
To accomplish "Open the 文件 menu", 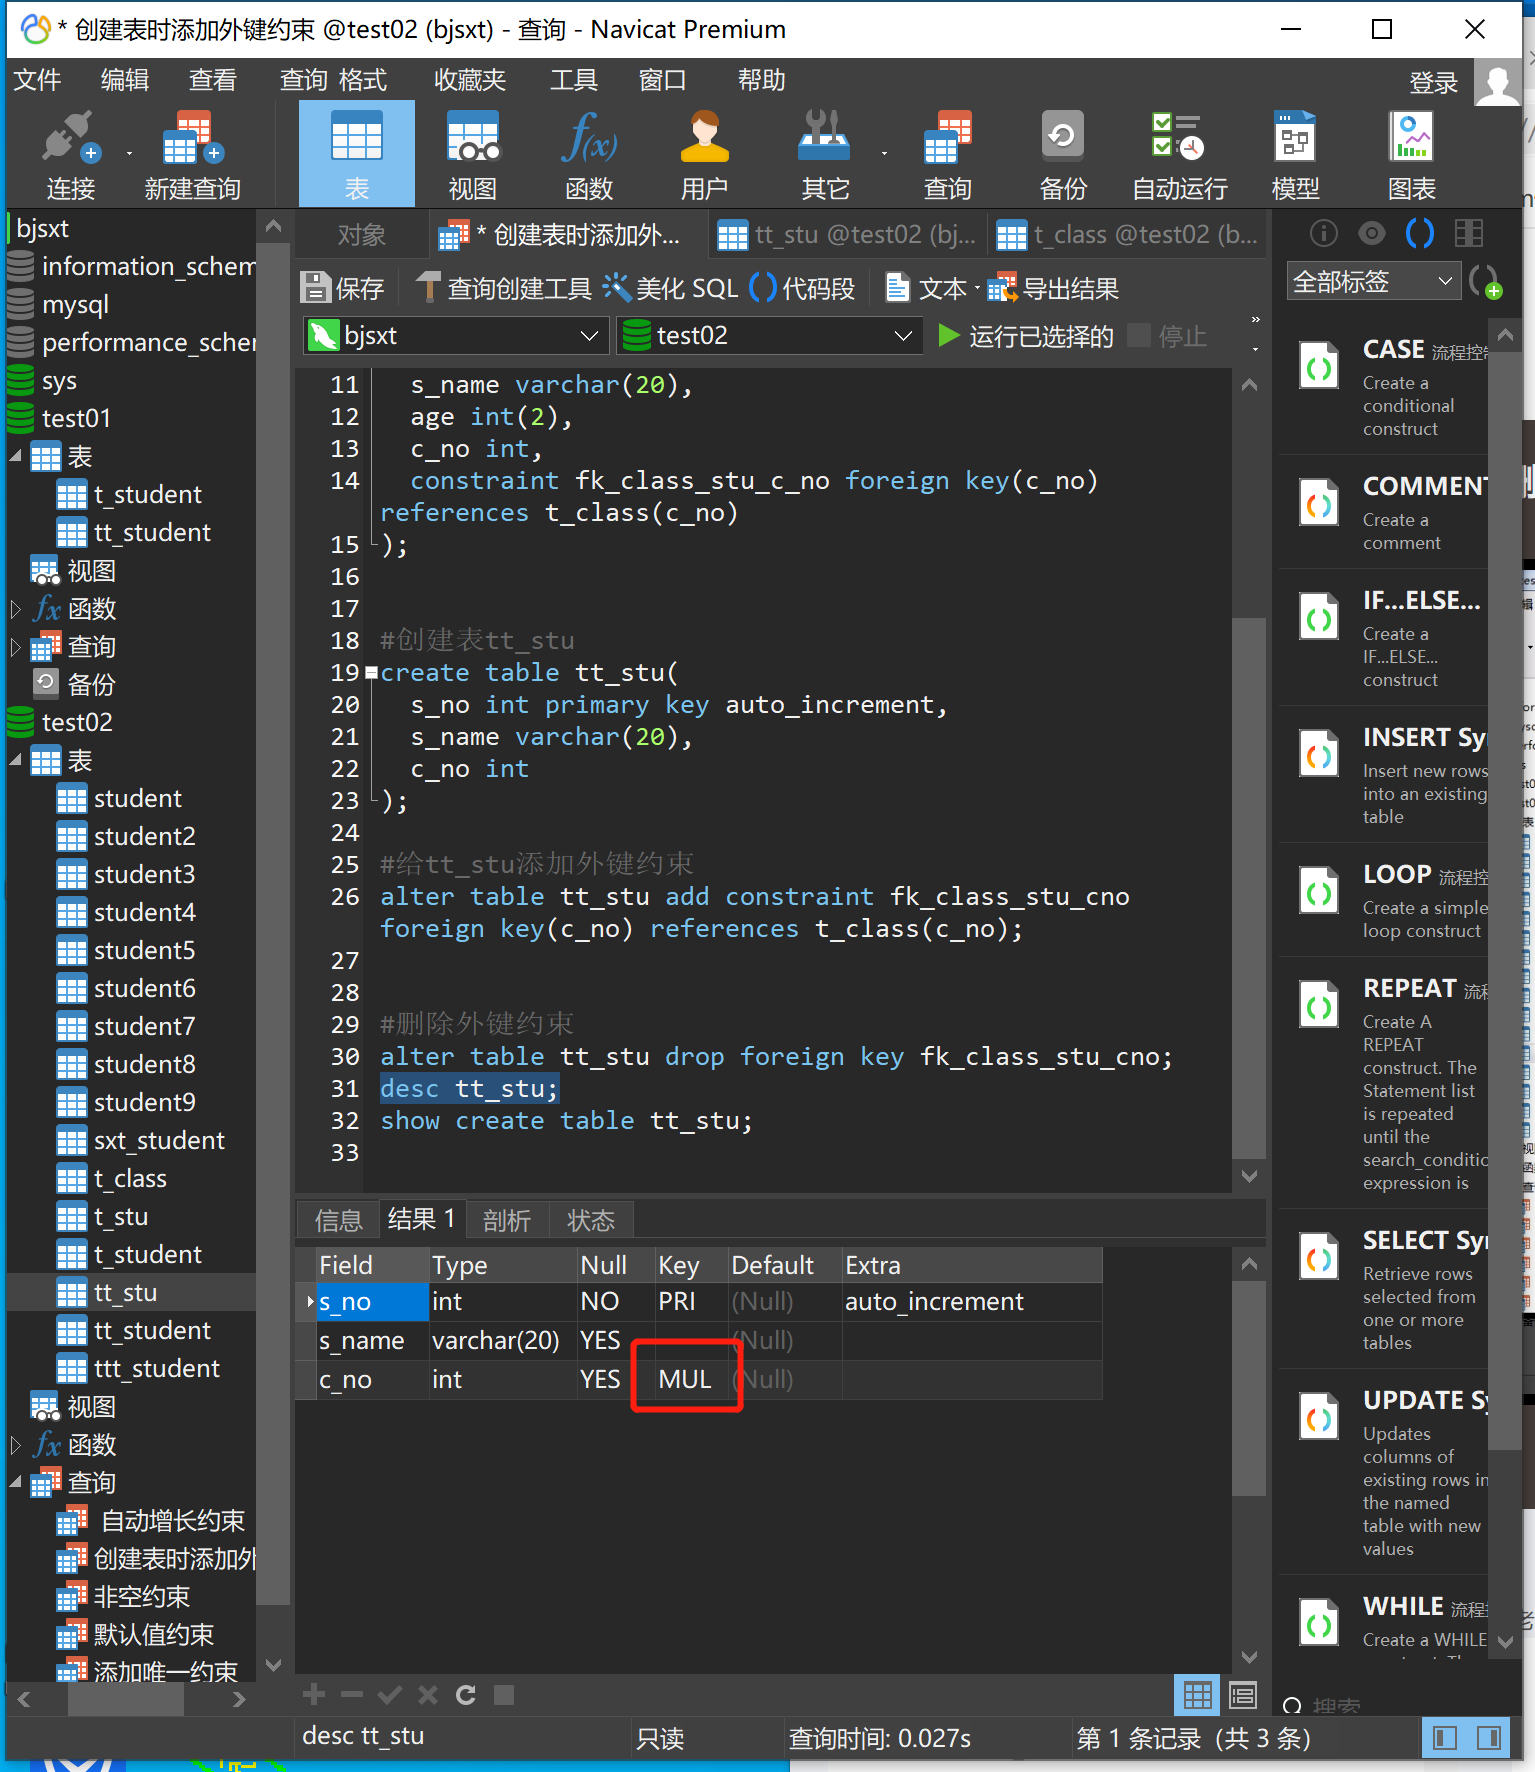I will (x=37, y=79).
